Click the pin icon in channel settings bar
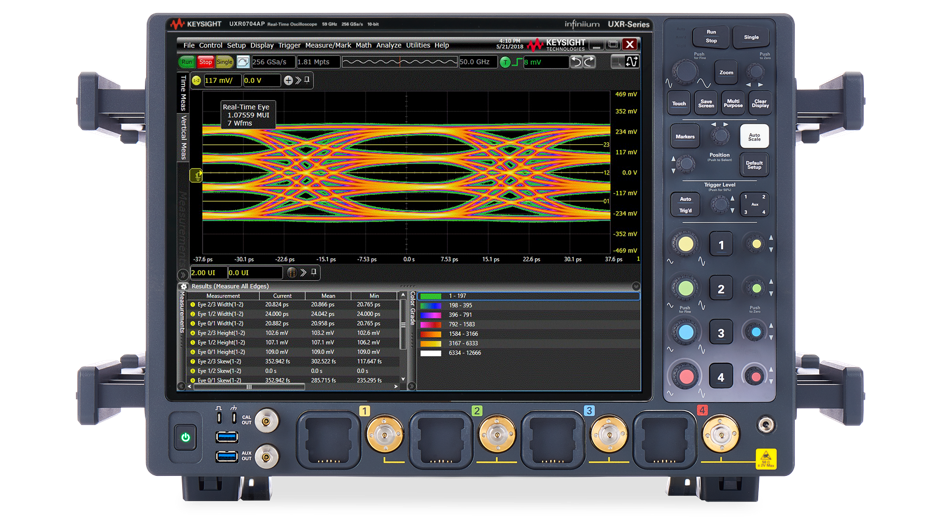934x525 pixels. (307, 80)
